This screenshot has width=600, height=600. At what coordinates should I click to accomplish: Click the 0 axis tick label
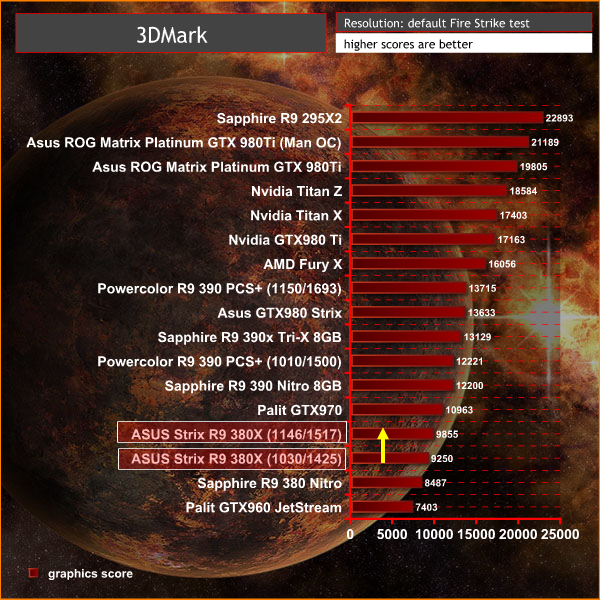tap(350, 535)
